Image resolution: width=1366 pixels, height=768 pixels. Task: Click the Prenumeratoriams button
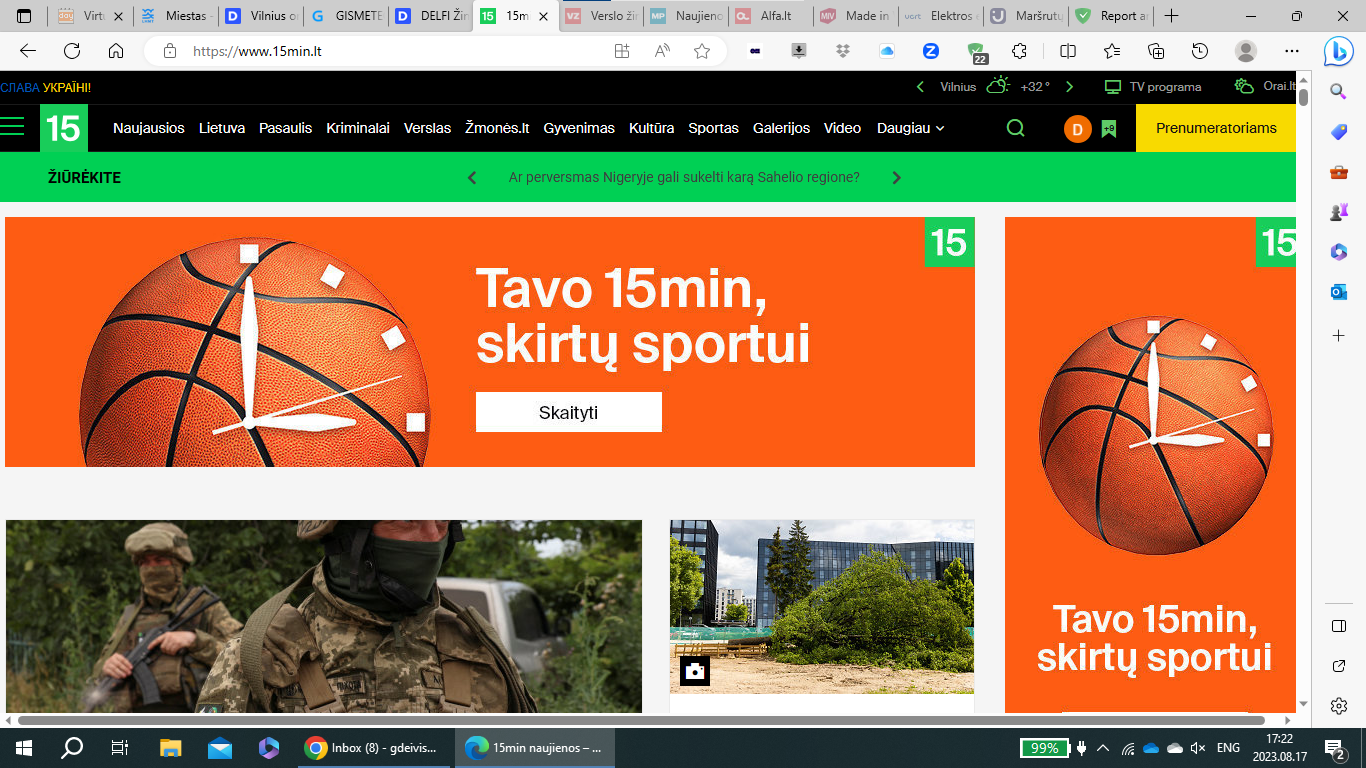tap(1215, 128)
